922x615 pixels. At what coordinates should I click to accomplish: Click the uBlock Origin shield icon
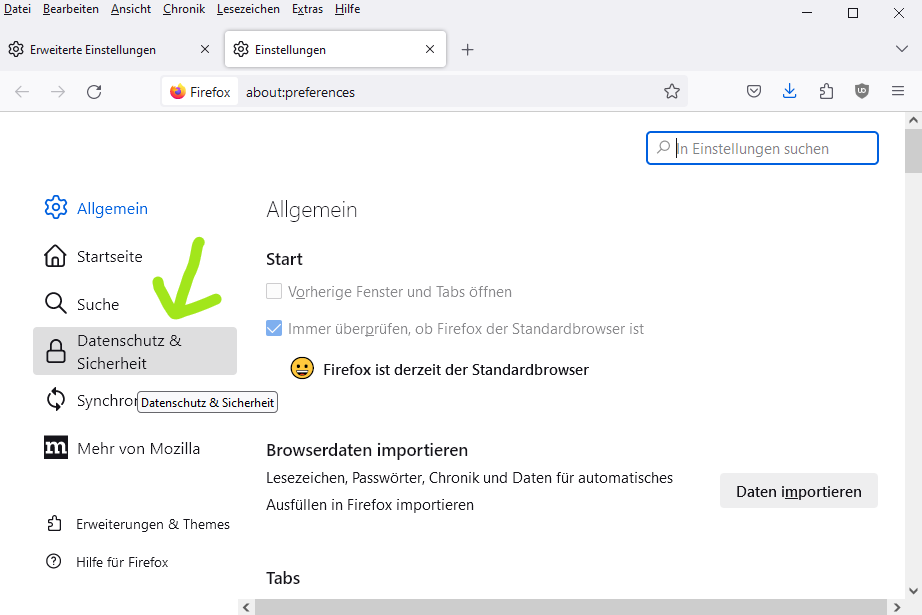862,92
